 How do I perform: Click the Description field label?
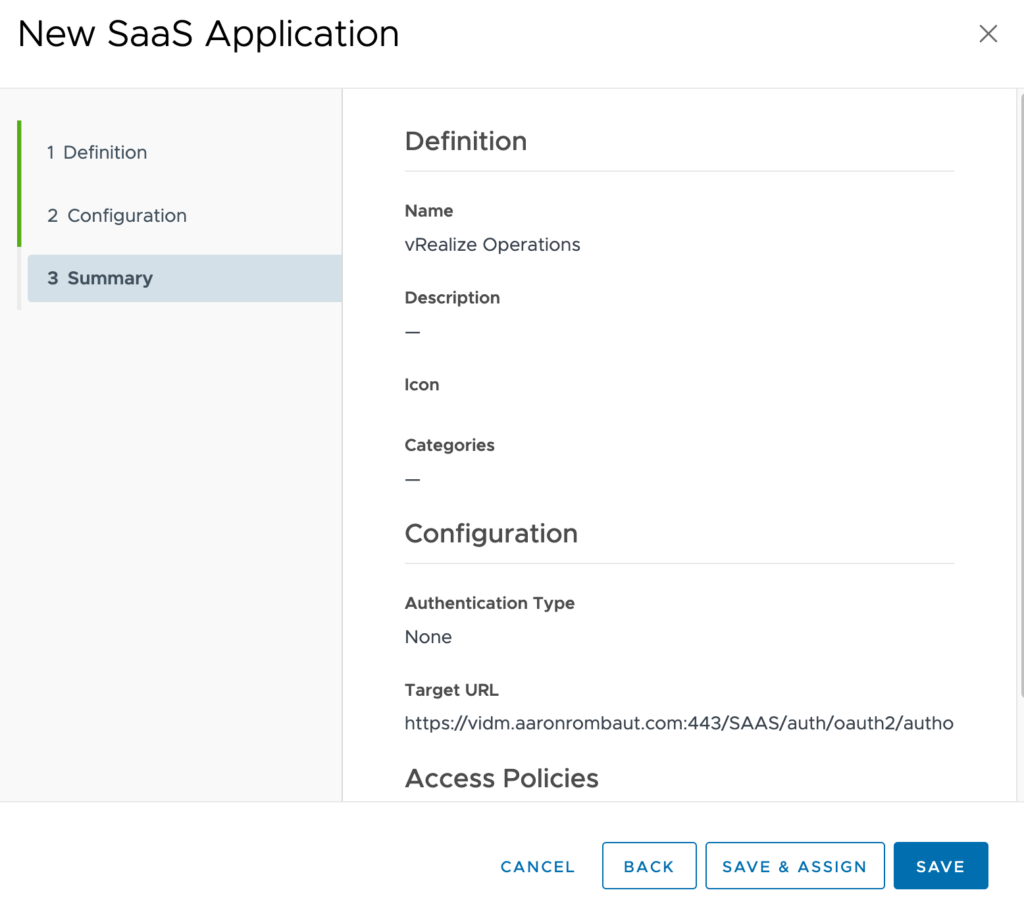(452, 298)
